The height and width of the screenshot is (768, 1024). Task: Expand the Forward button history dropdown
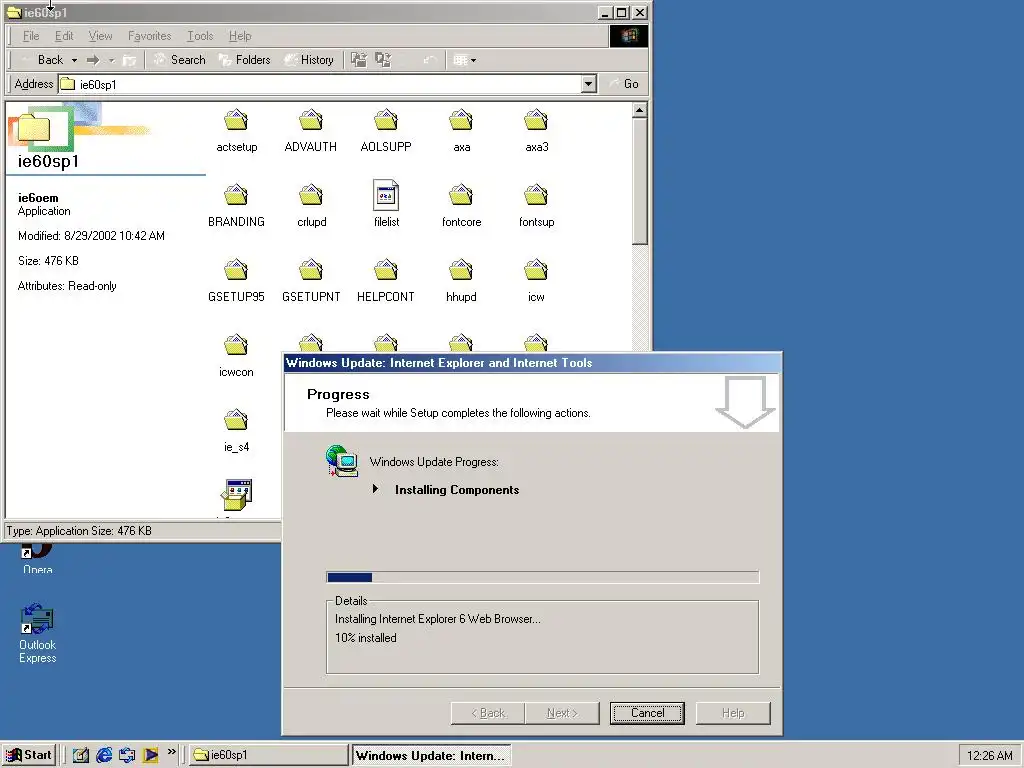click(x=112, y=60)
